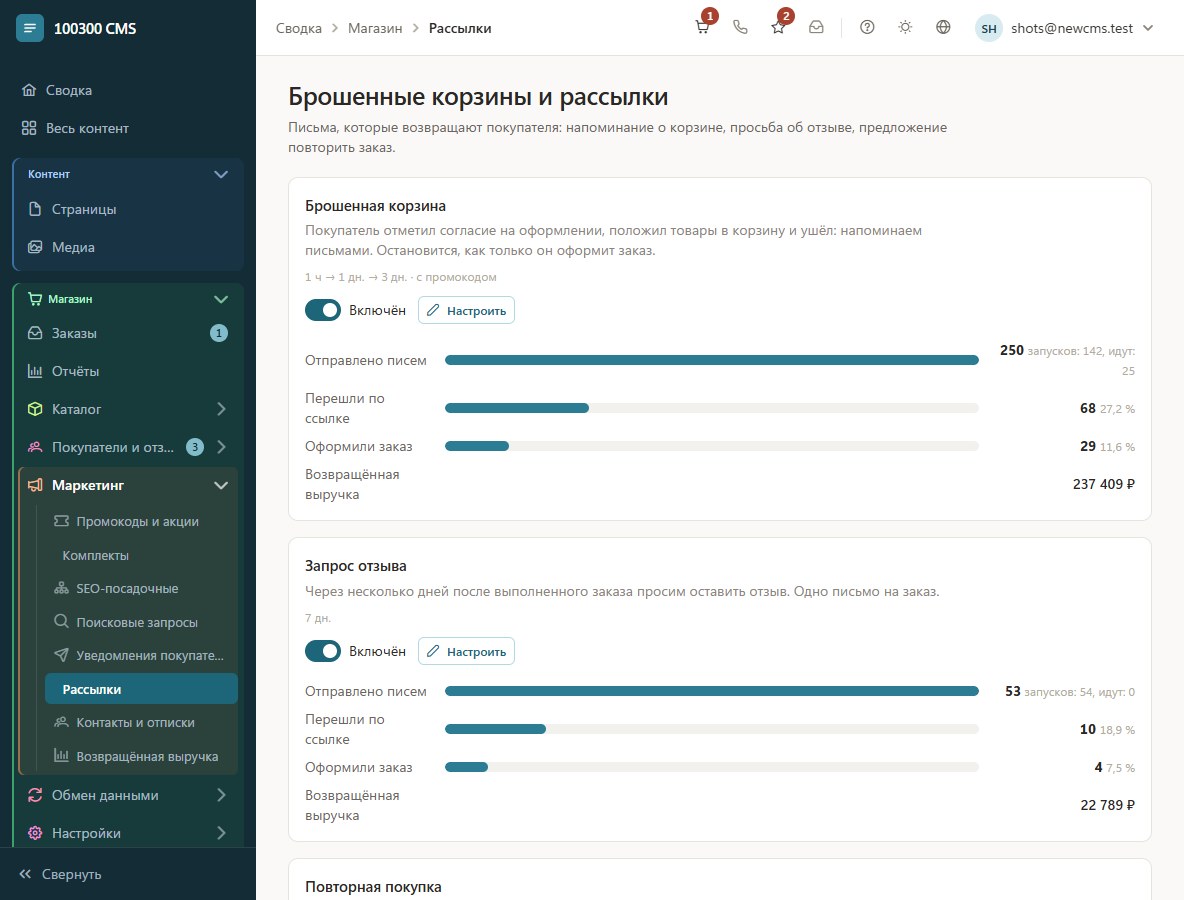The width and height of the screenshot is (1184, 900).
Task: Expand the Настройки submenu arrow
Action: coord(220,833)
